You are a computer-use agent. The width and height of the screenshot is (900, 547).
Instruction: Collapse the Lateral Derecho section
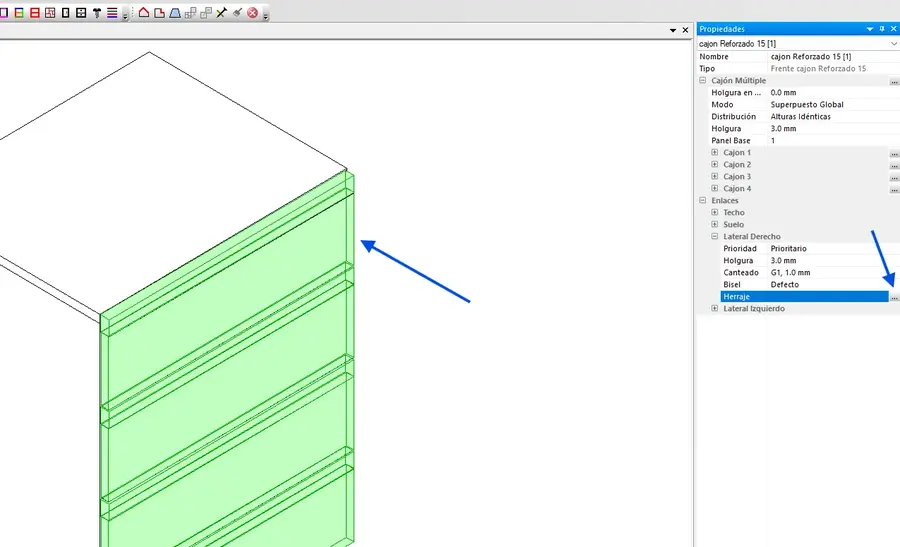pyautogui.click(x=714, y=237)
